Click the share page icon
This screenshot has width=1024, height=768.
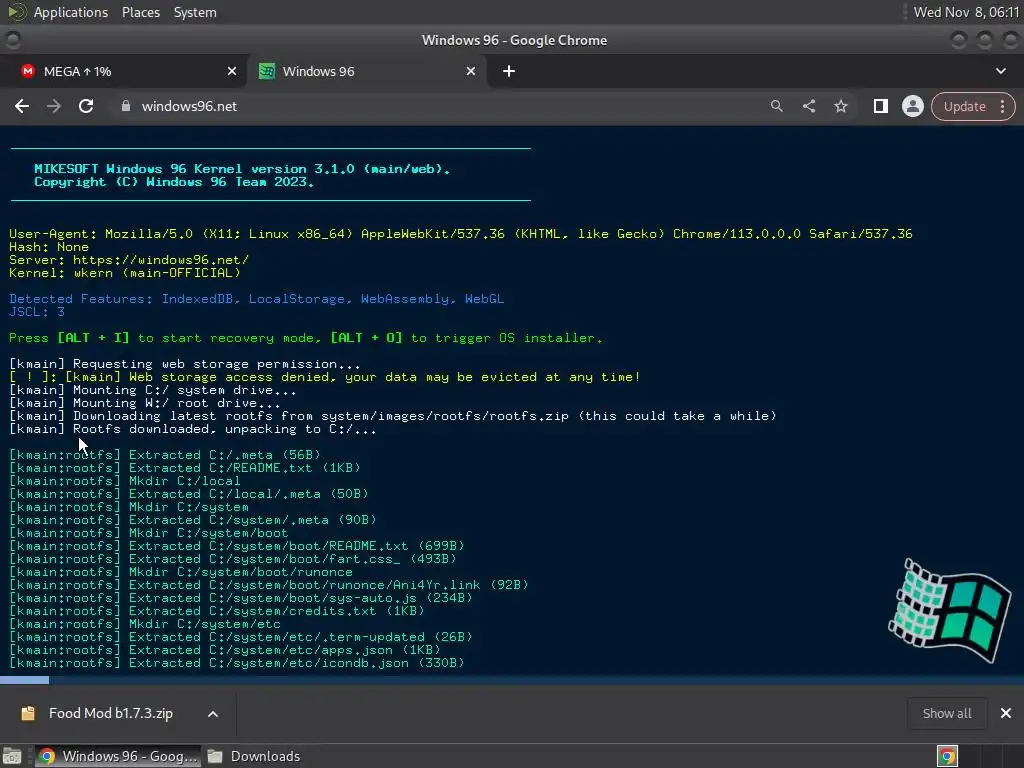coord(808,106)
